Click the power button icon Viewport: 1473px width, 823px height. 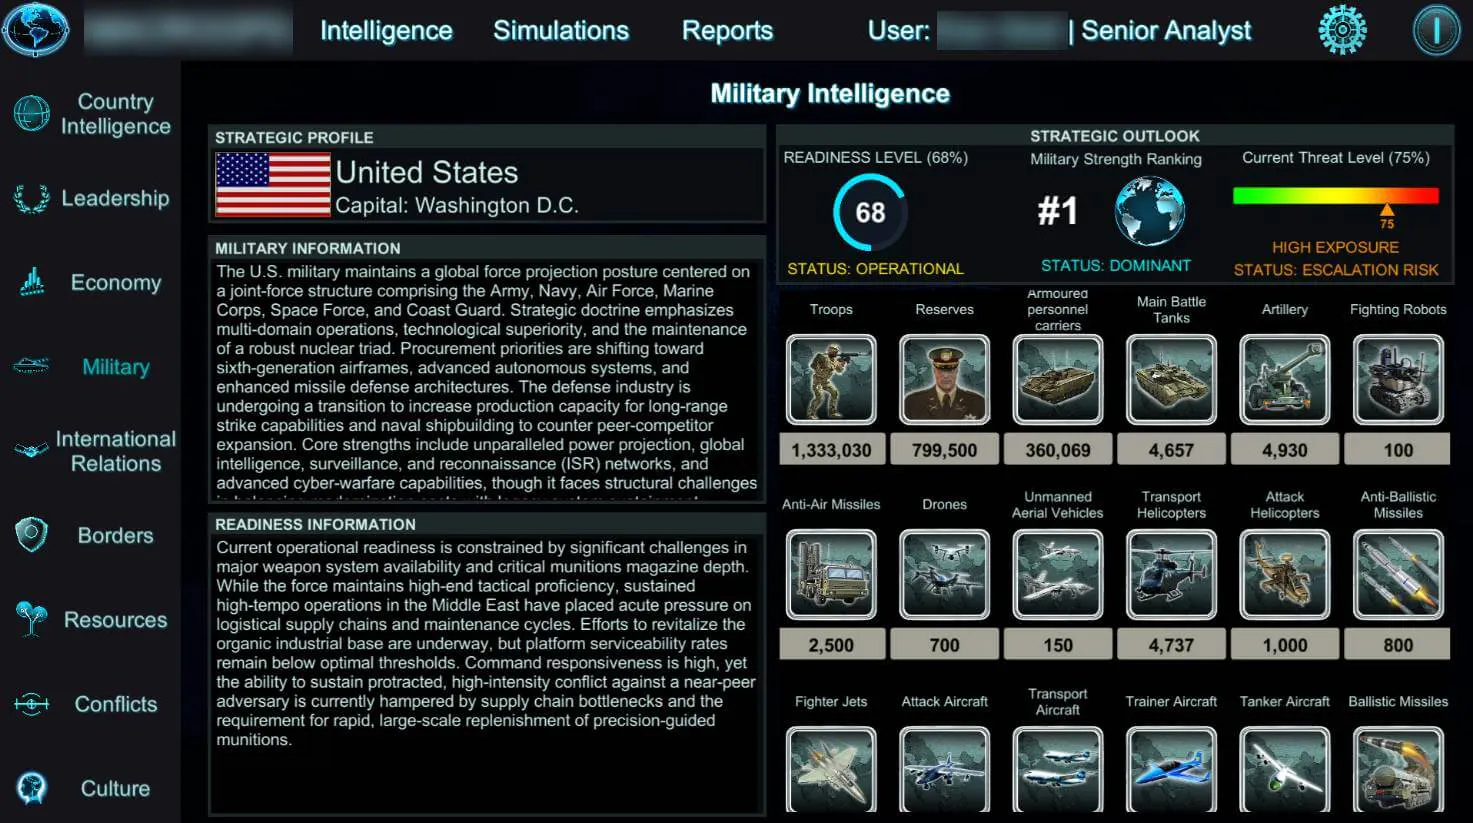[x=1436, y=30]
